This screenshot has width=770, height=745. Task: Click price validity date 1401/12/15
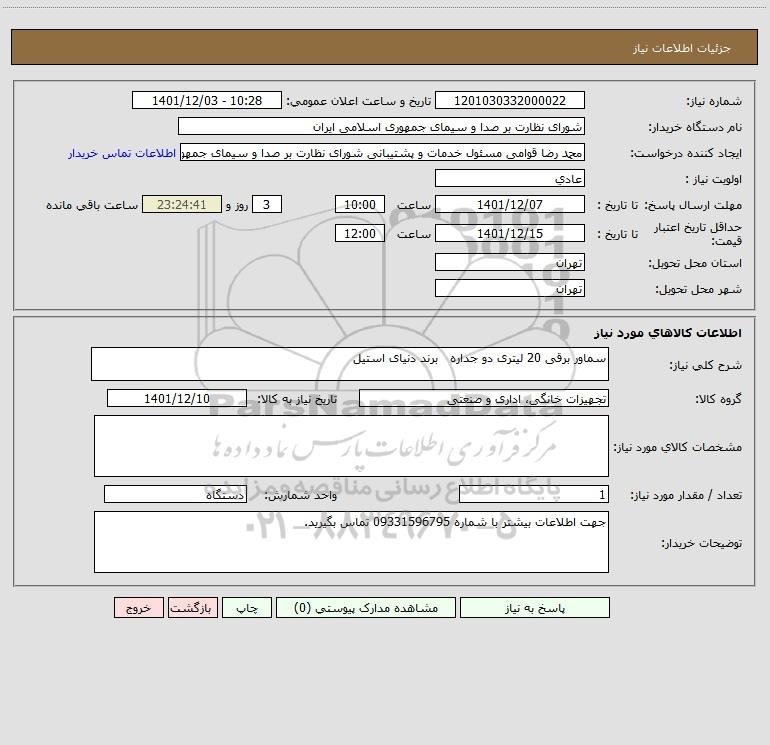point(510,233)
